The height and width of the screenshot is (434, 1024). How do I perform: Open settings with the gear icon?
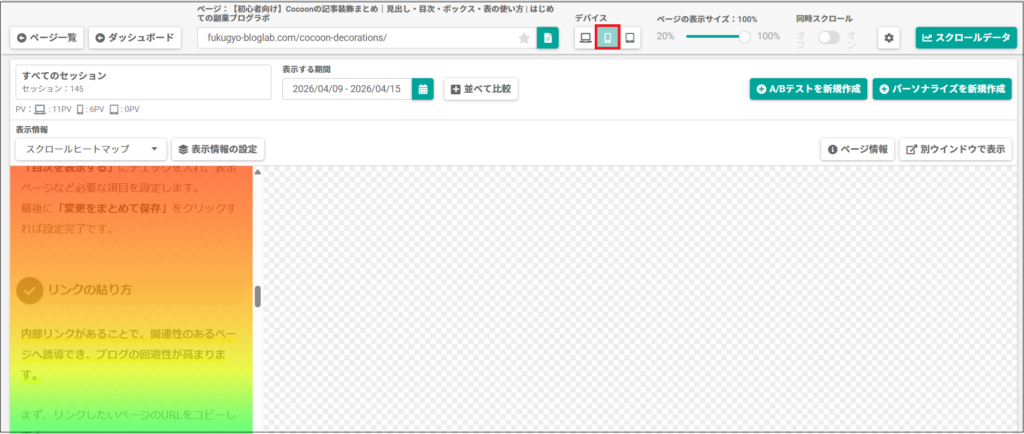click(888, 38)
